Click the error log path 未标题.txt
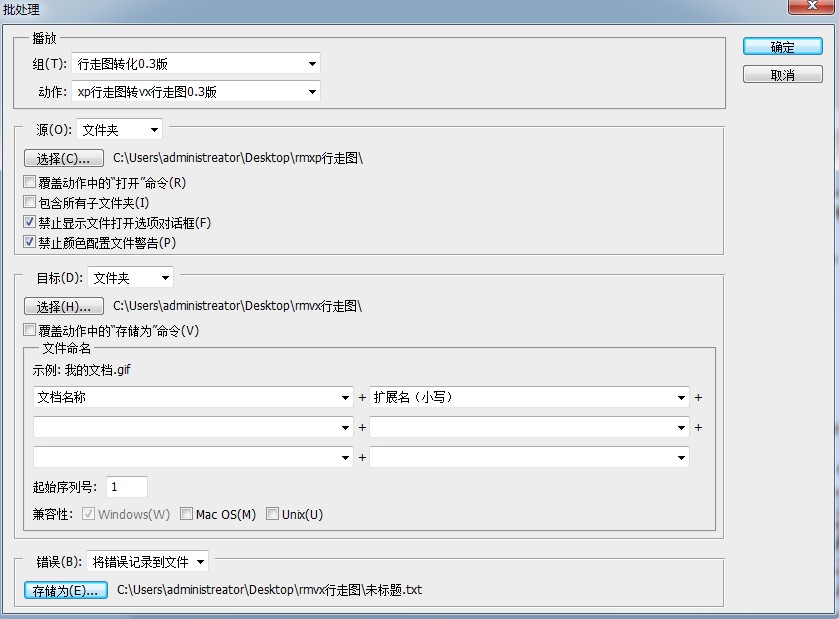Viewport: 839px width, 619px height. click(x=270, y=590)
